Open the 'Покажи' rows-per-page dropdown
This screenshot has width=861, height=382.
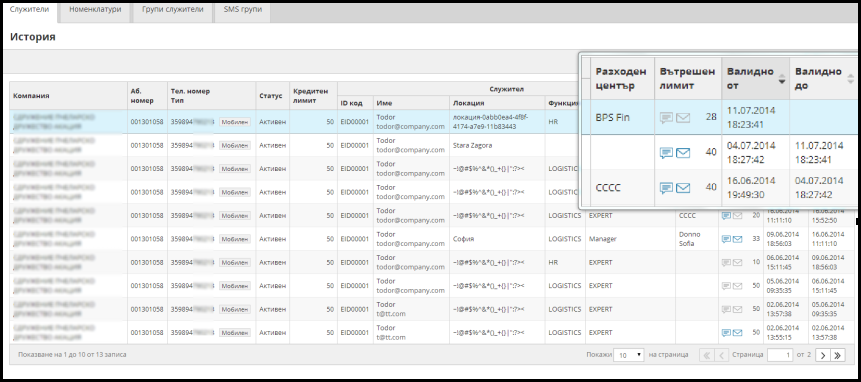coord(629,355)
